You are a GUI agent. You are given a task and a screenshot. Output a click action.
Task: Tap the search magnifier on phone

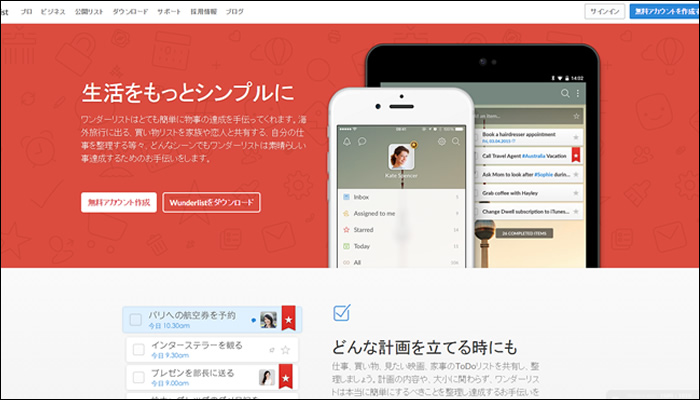coord(456,142)
